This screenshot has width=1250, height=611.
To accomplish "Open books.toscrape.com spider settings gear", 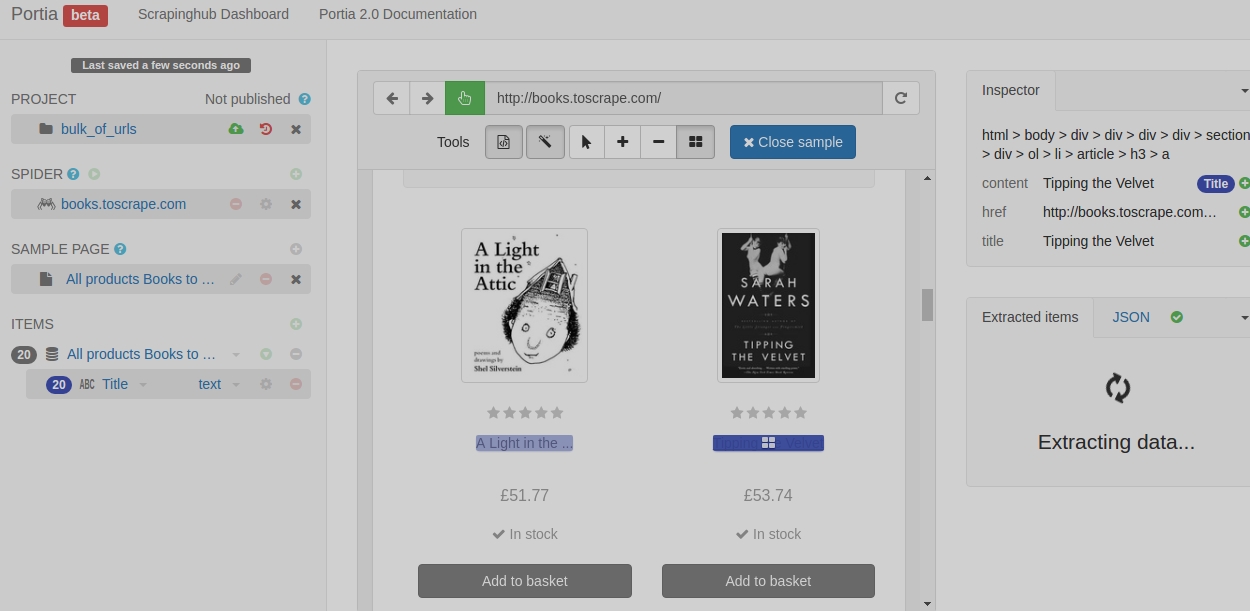I will (x=266, y=204).
